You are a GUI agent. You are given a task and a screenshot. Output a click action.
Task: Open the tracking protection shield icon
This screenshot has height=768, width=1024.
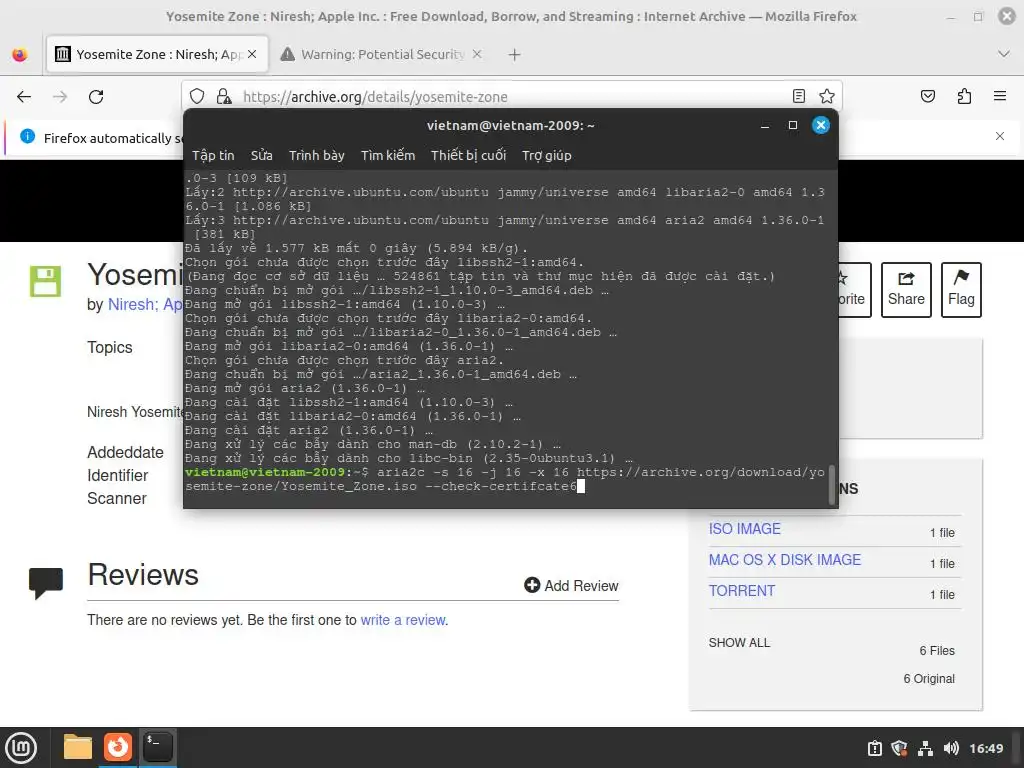tap(197, 97)
